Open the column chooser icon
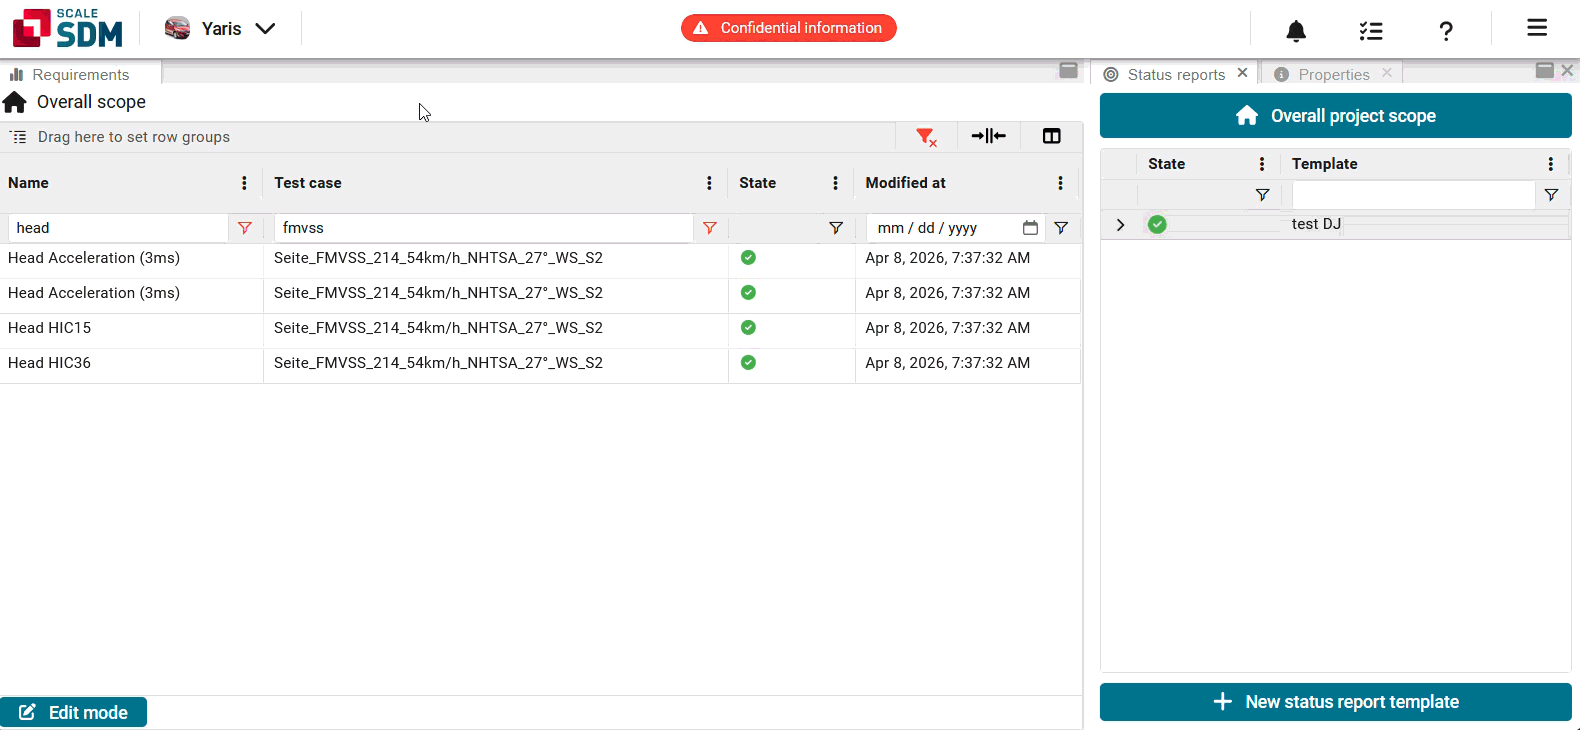1580x730 pixels. [x=1051, y=136]
